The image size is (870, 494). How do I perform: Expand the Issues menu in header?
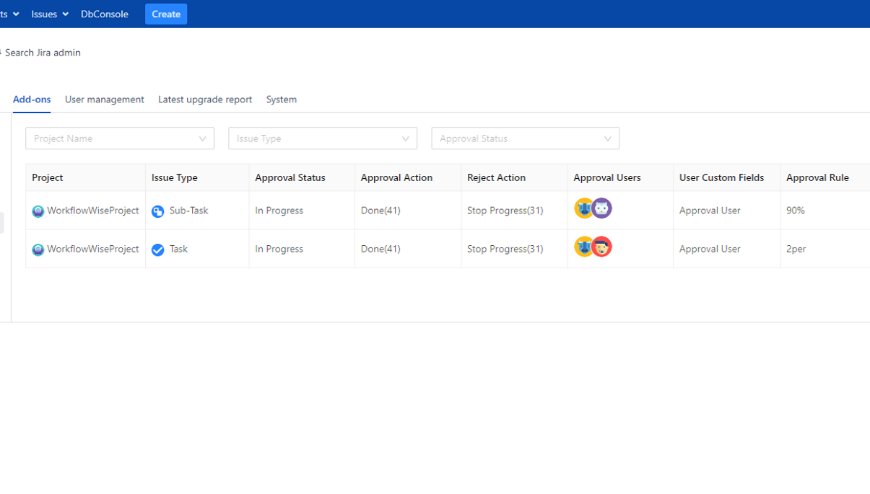tap(49, 14)
